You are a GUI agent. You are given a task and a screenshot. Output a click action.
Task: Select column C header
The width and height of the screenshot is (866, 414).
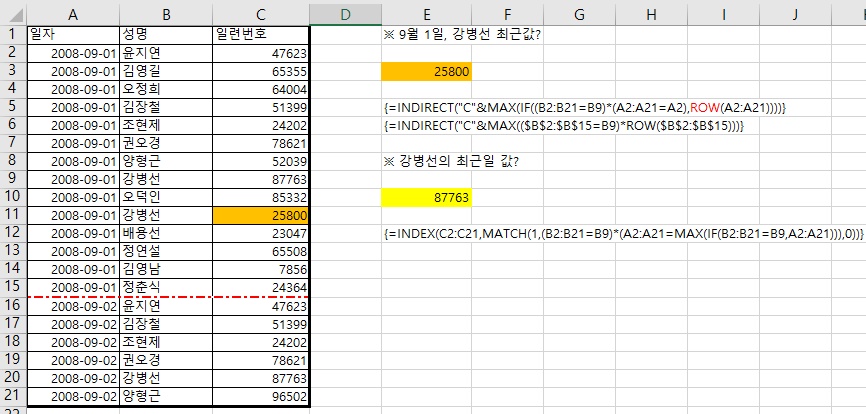[261, 15]
